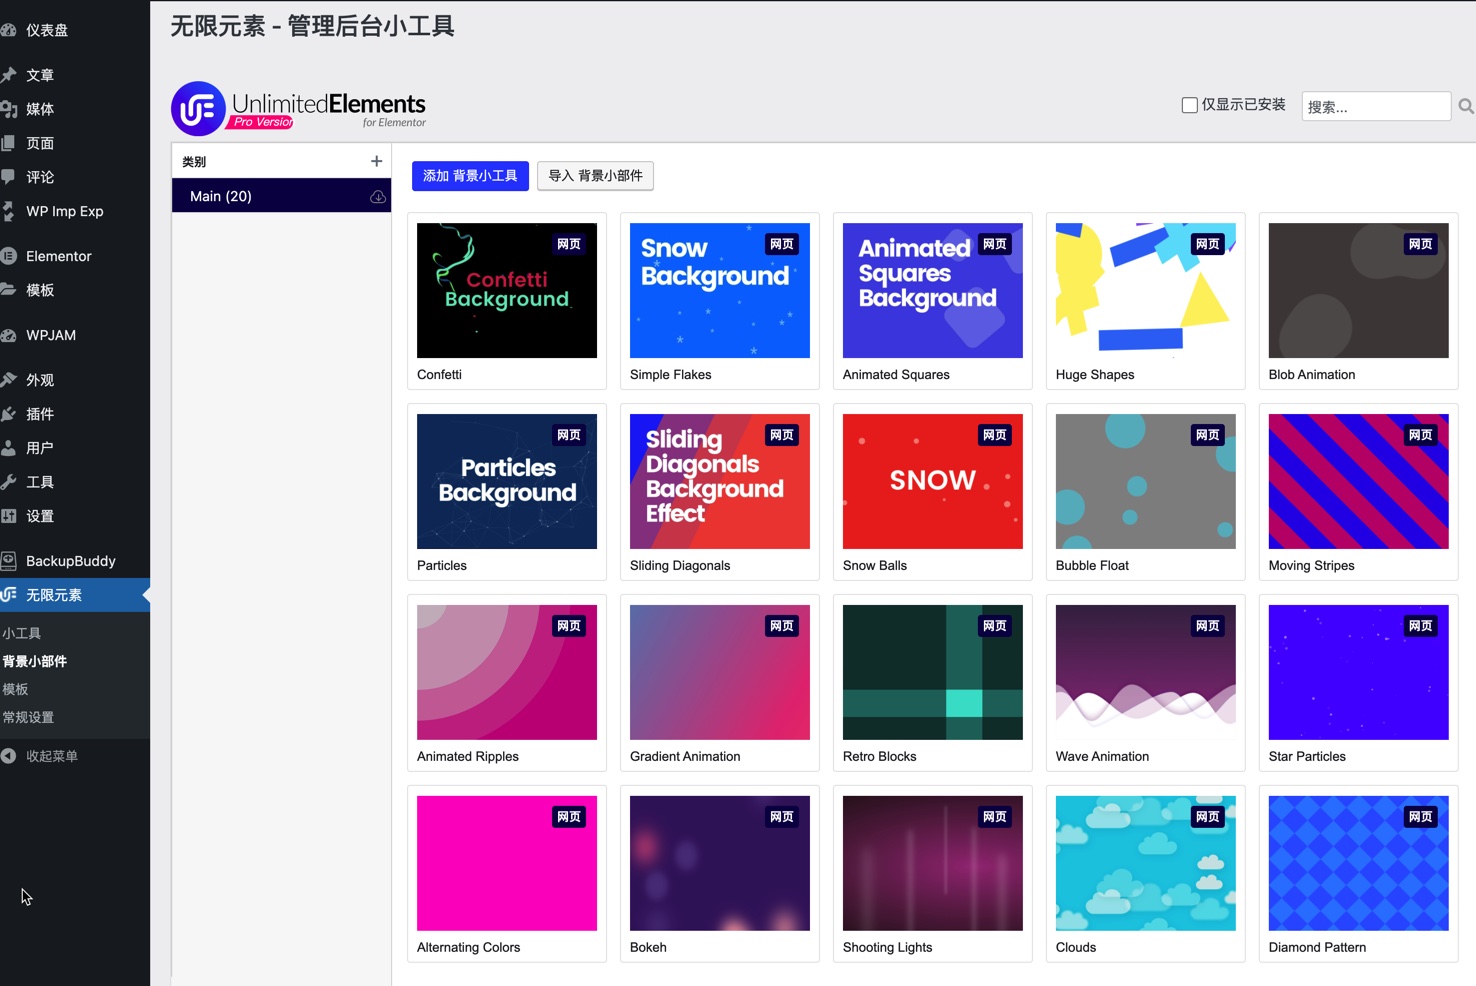Click the Elementor icon in sidebar

point(8,256)
